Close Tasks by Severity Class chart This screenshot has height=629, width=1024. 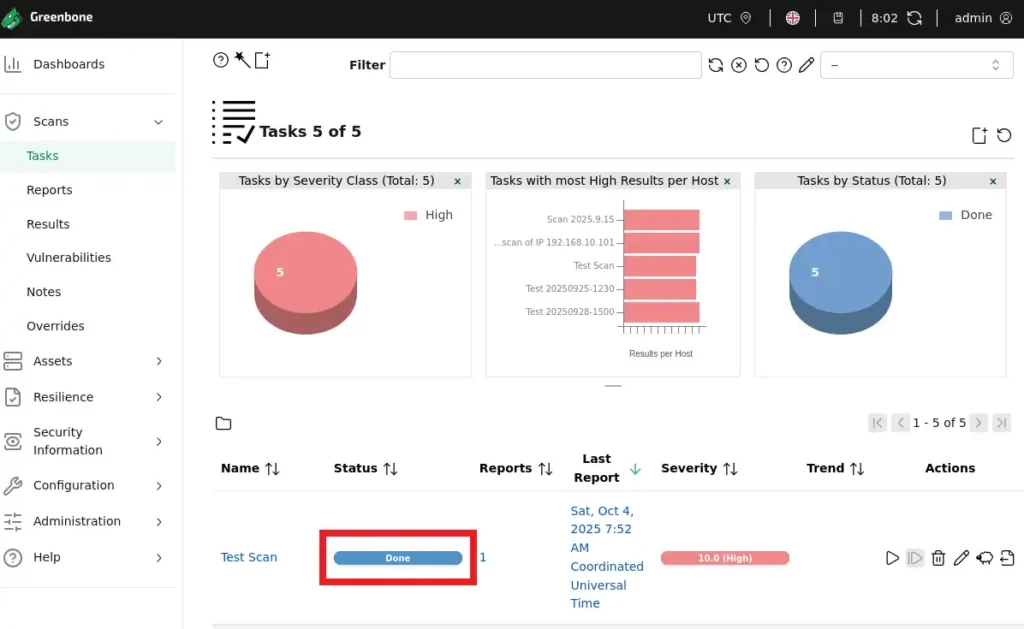(458, 182)
